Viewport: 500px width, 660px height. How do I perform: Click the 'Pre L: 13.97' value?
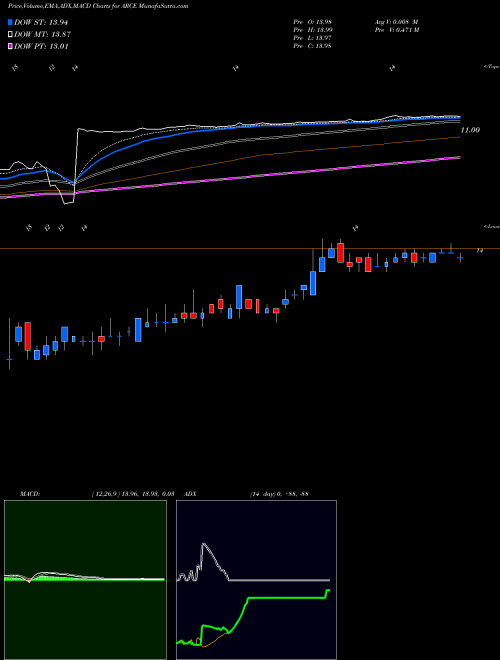click(x=312, y=38)
